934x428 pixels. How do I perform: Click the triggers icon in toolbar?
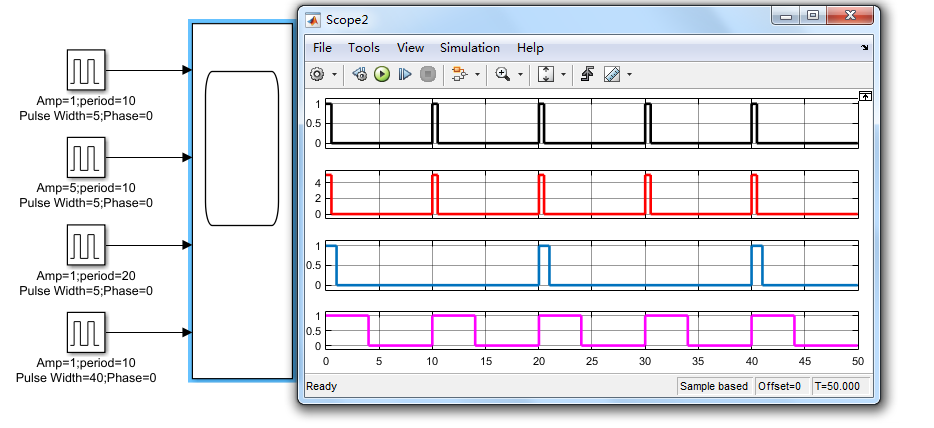click(x=587, y=74)
